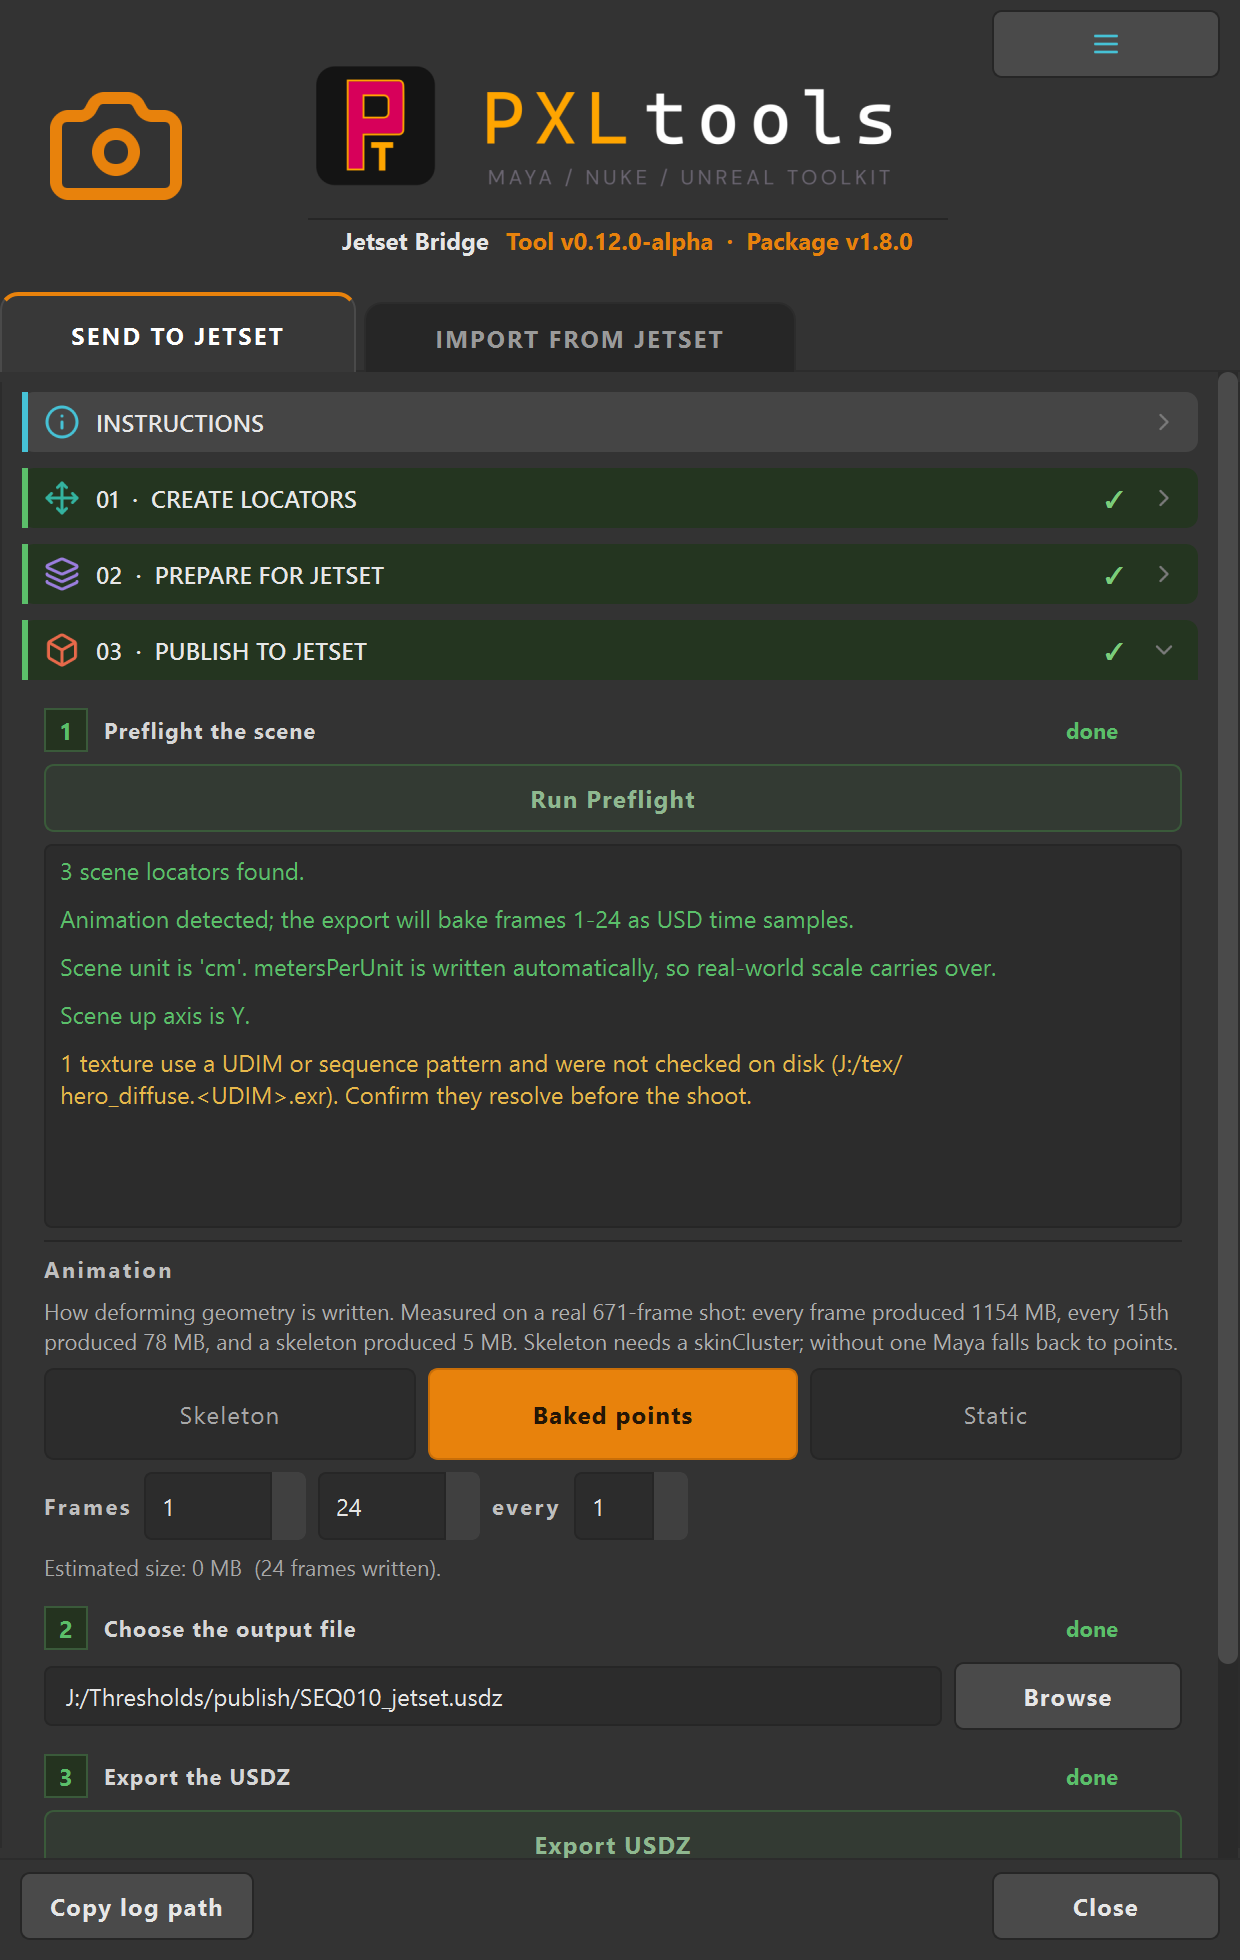Click the step 3 number badge
The width and height of the screenshot is (1240, 1960).
pos(66,1776)
